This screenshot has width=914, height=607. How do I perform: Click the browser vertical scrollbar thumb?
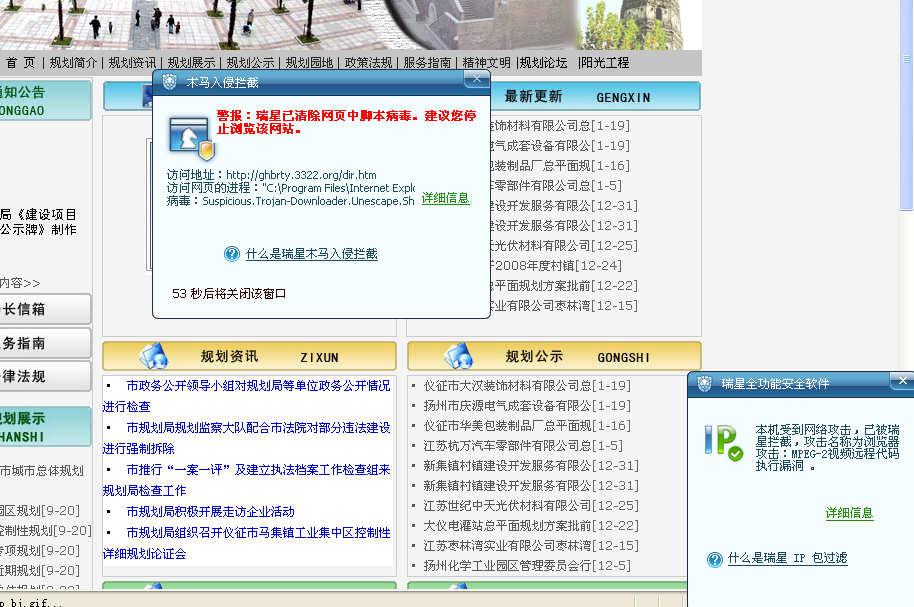[x=906, y=105]
